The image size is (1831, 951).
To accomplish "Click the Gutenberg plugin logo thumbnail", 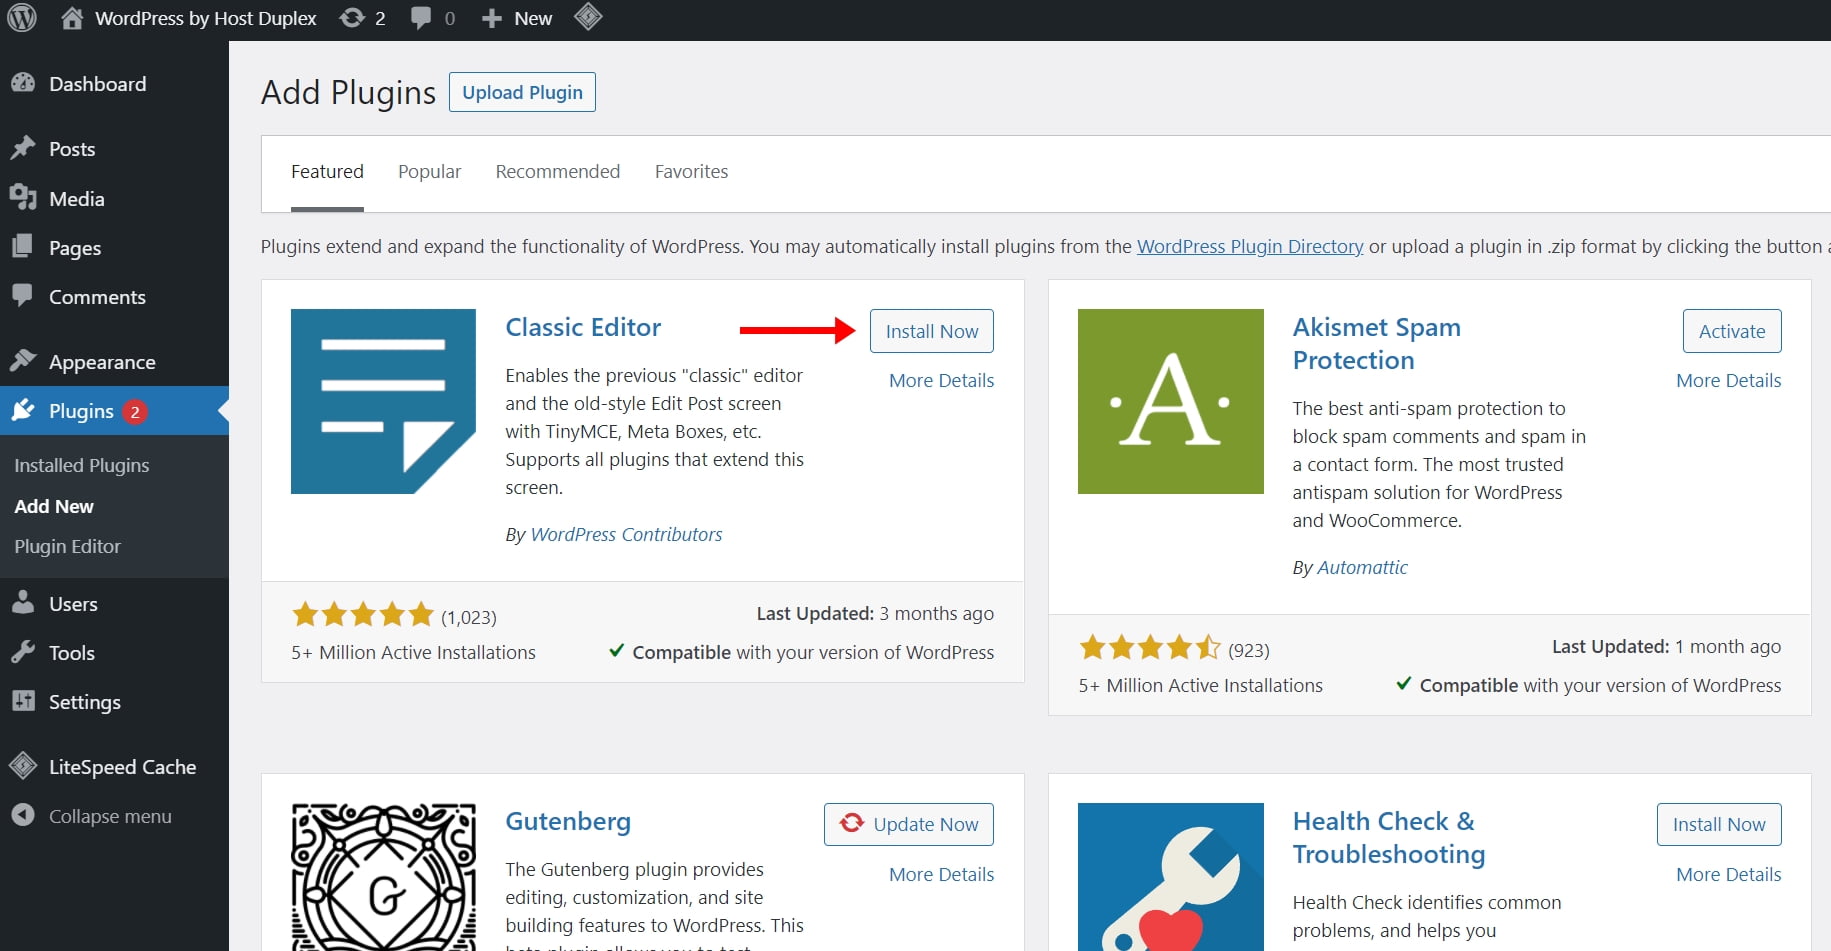I will (383, 877).
